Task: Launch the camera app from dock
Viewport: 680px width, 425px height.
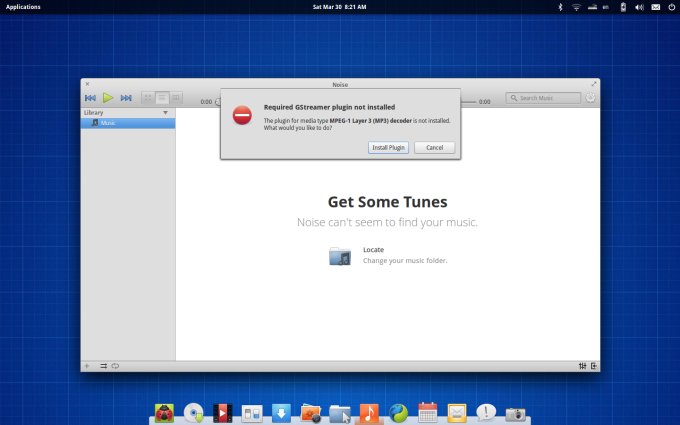Action: (515, 414)
